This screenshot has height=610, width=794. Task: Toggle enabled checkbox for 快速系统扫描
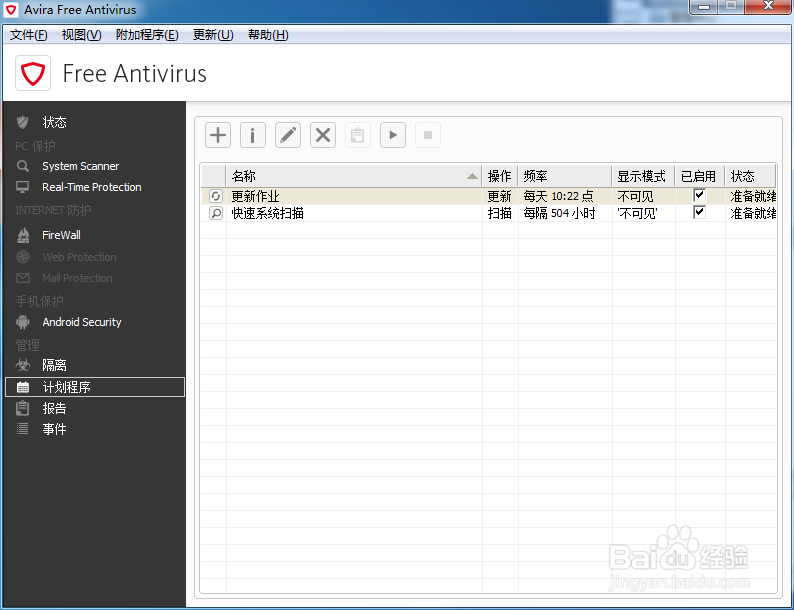coord(699,212)
